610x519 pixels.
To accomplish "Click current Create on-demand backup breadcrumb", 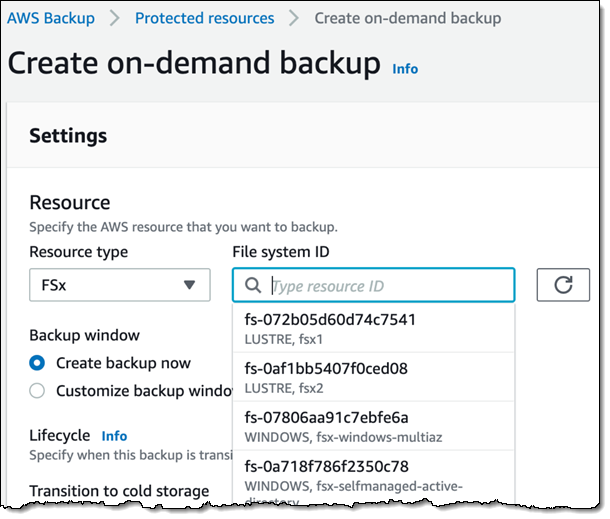I will tap(407, 18).
